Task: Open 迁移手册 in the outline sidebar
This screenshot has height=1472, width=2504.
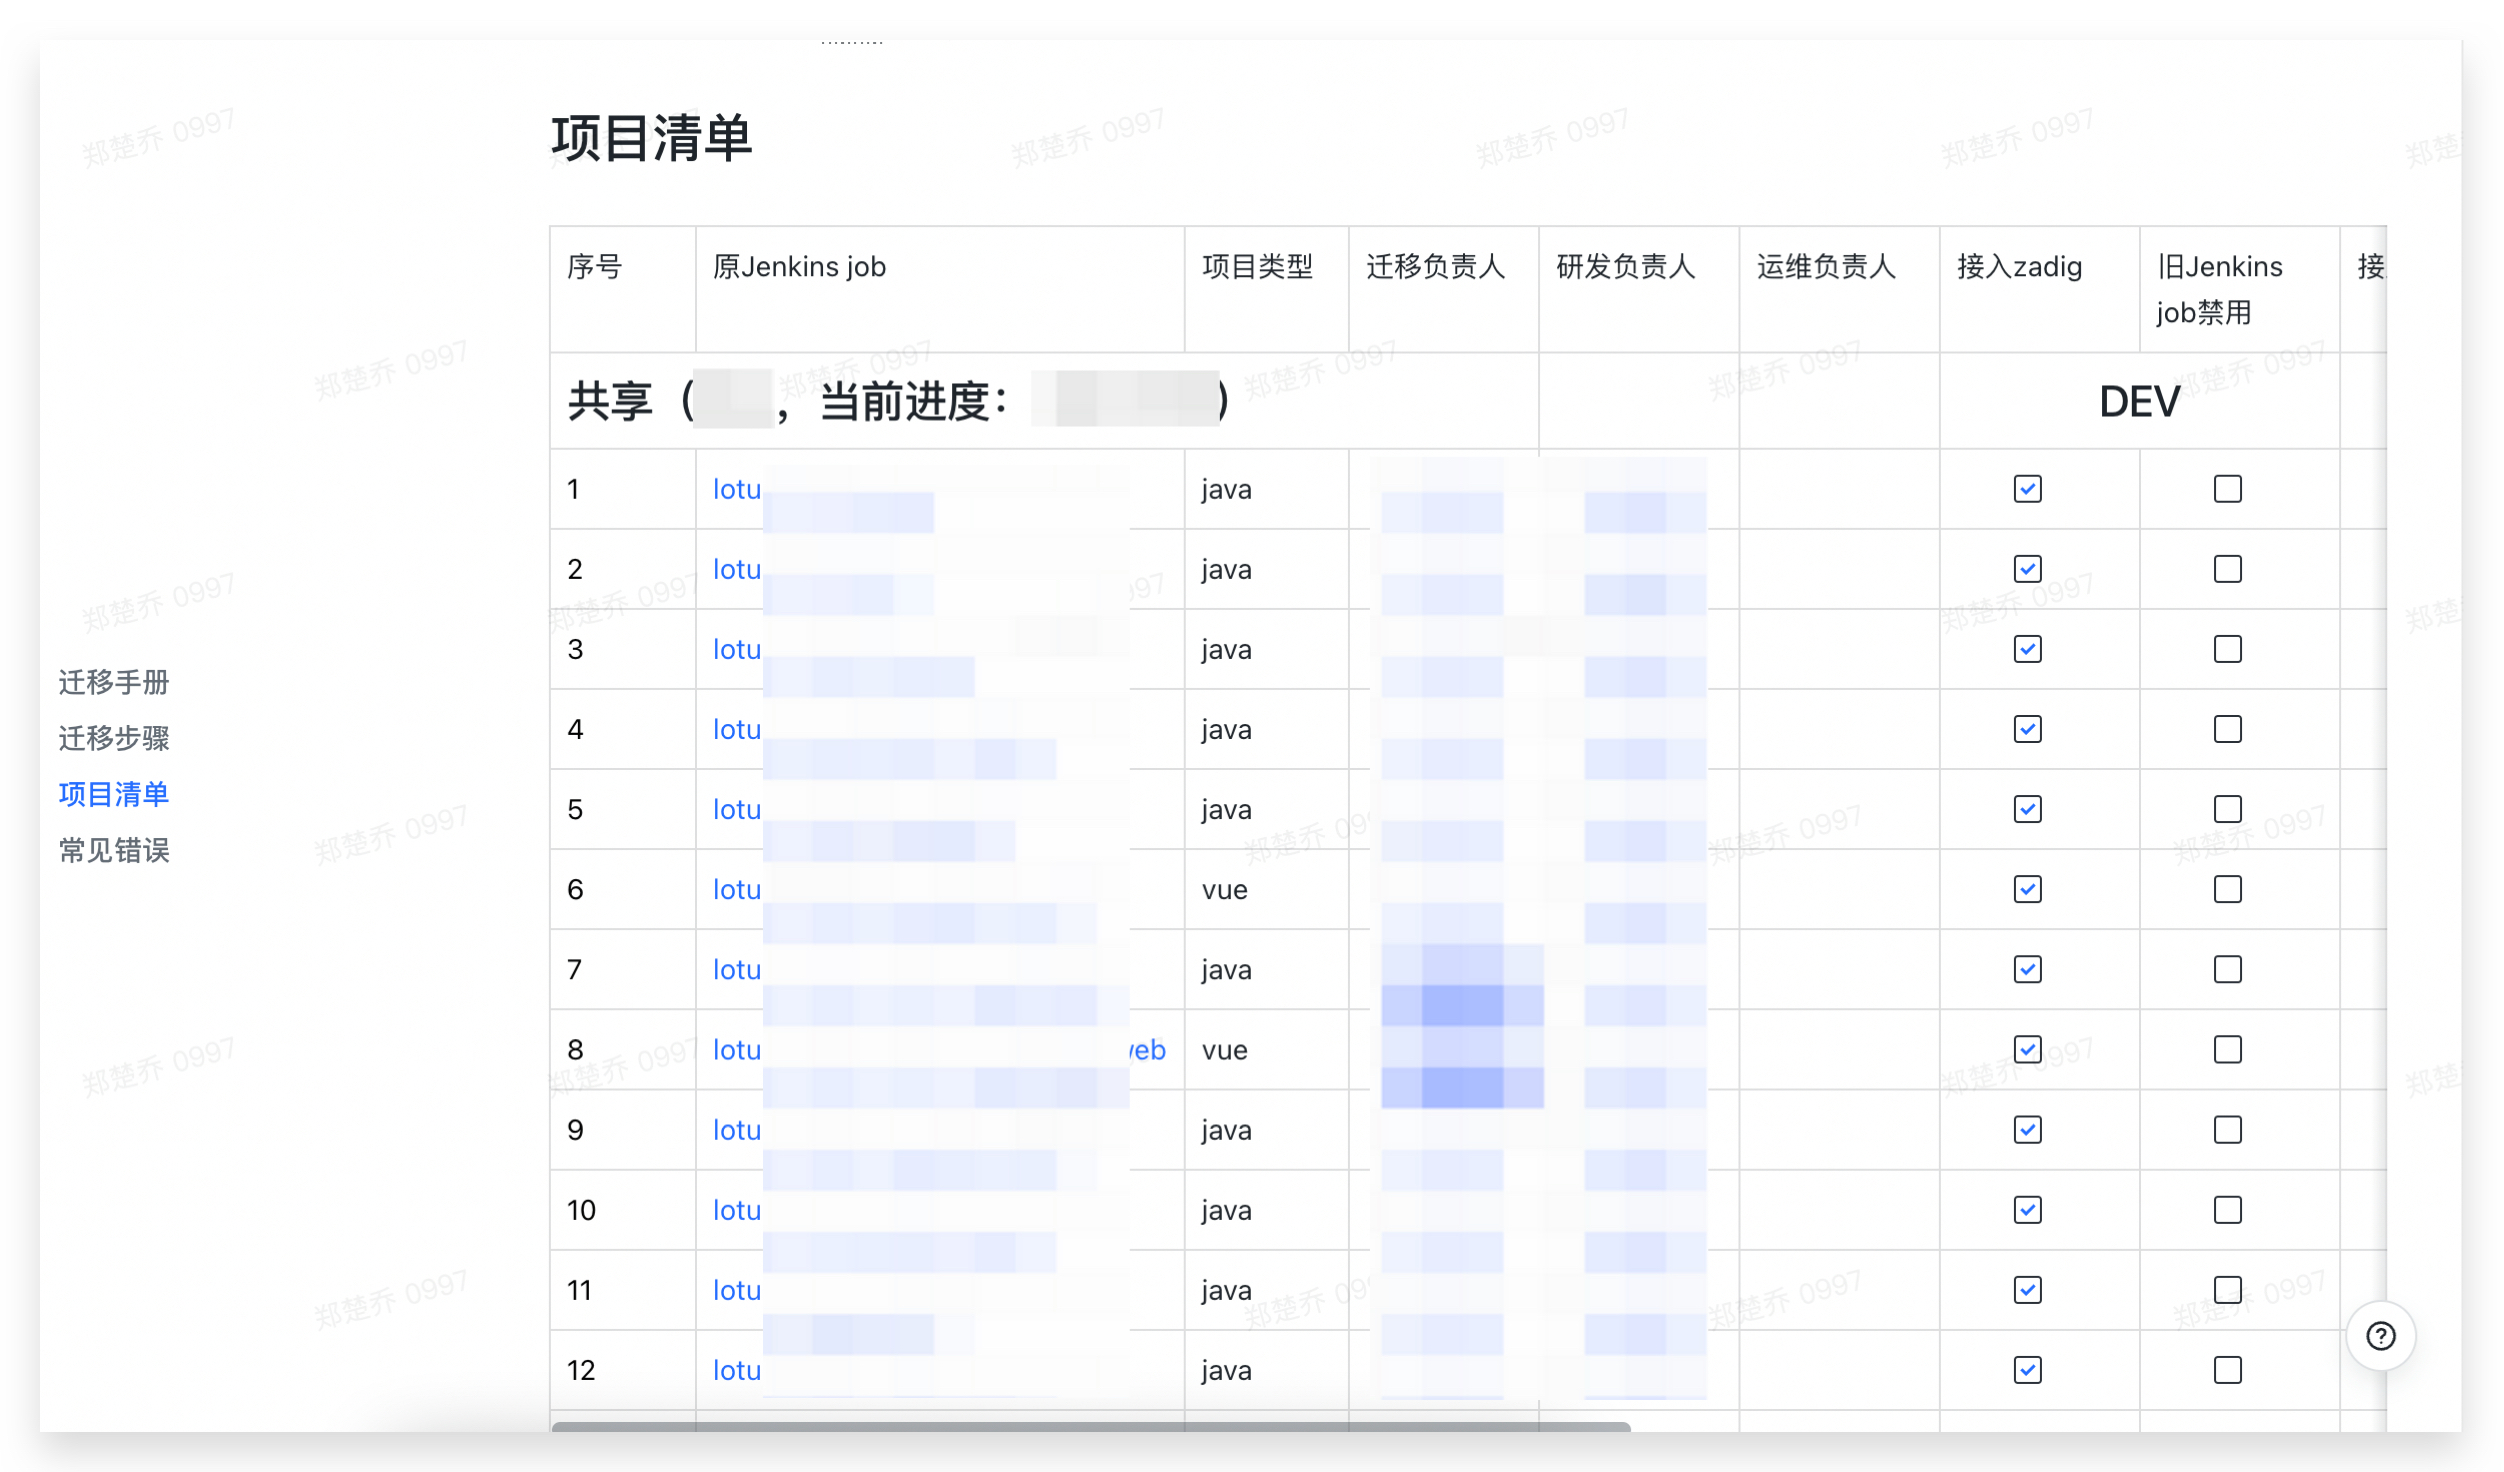Action: pos(114,682)
